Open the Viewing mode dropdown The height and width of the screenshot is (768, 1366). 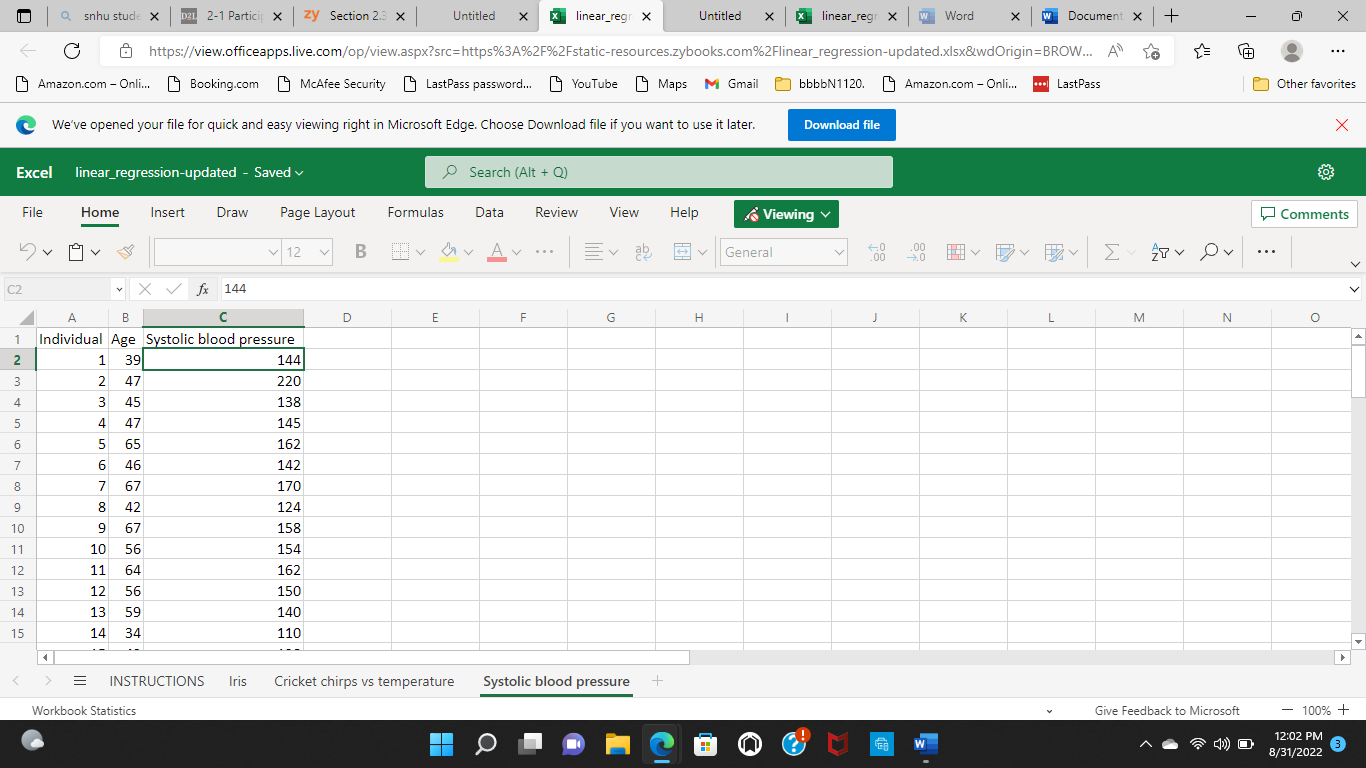point(786,214)
